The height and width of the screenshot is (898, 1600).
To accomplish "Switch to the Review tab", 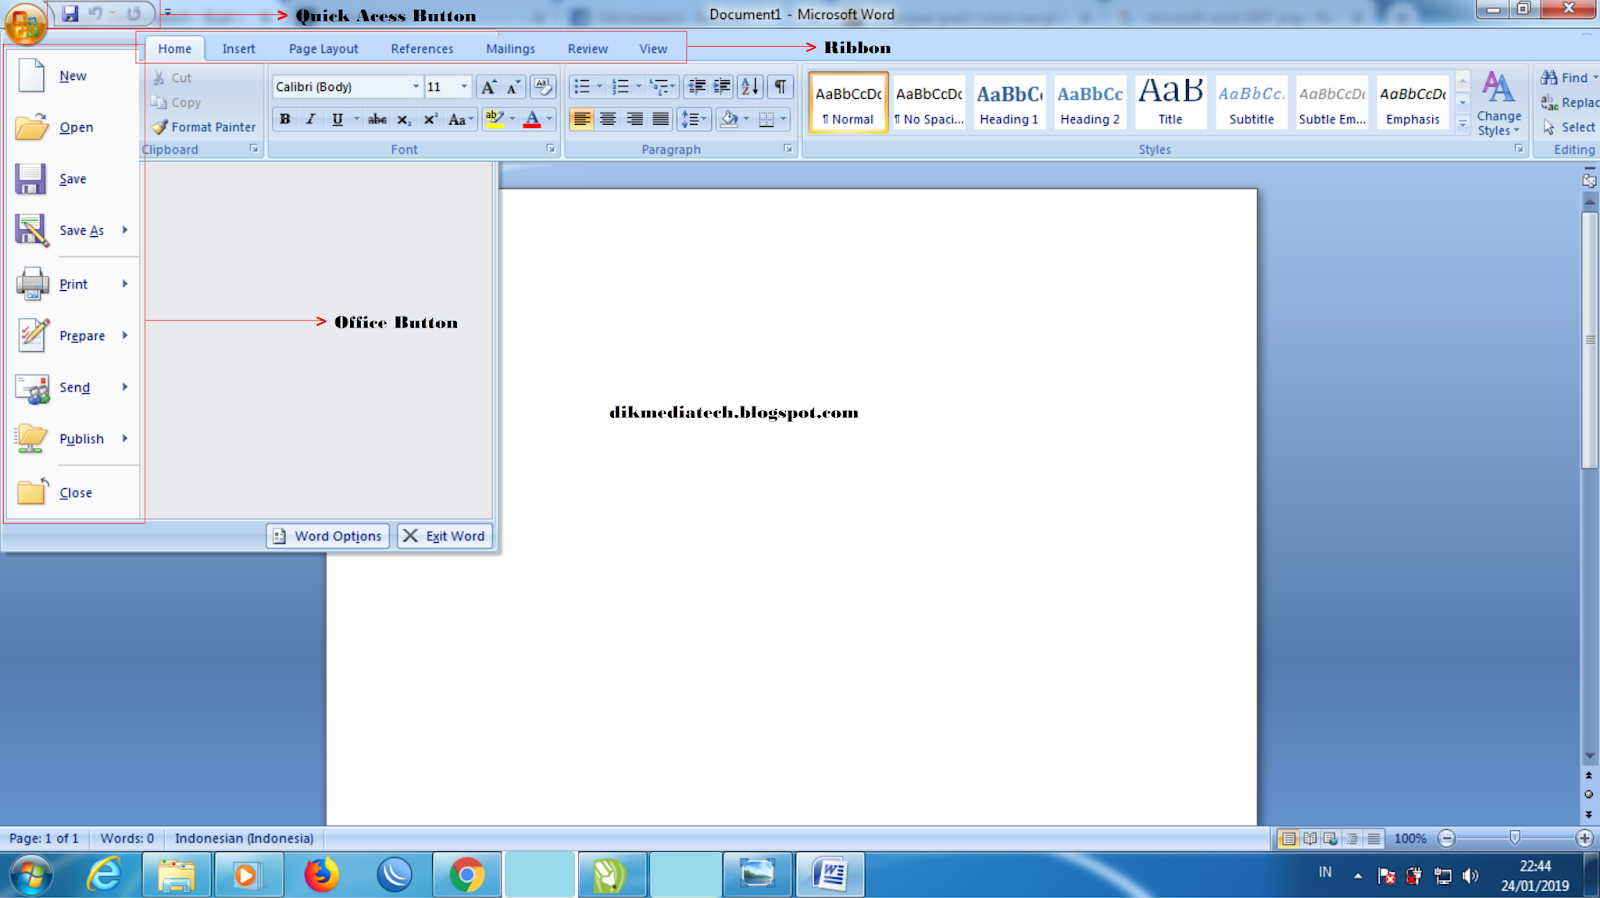I will tap(588, 49).
